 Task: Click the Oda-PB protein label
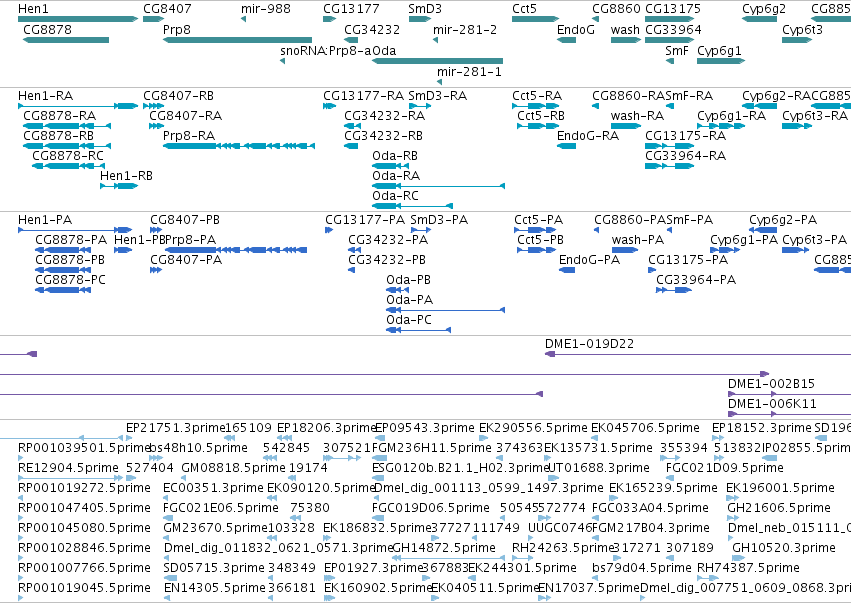click(408, 280)
